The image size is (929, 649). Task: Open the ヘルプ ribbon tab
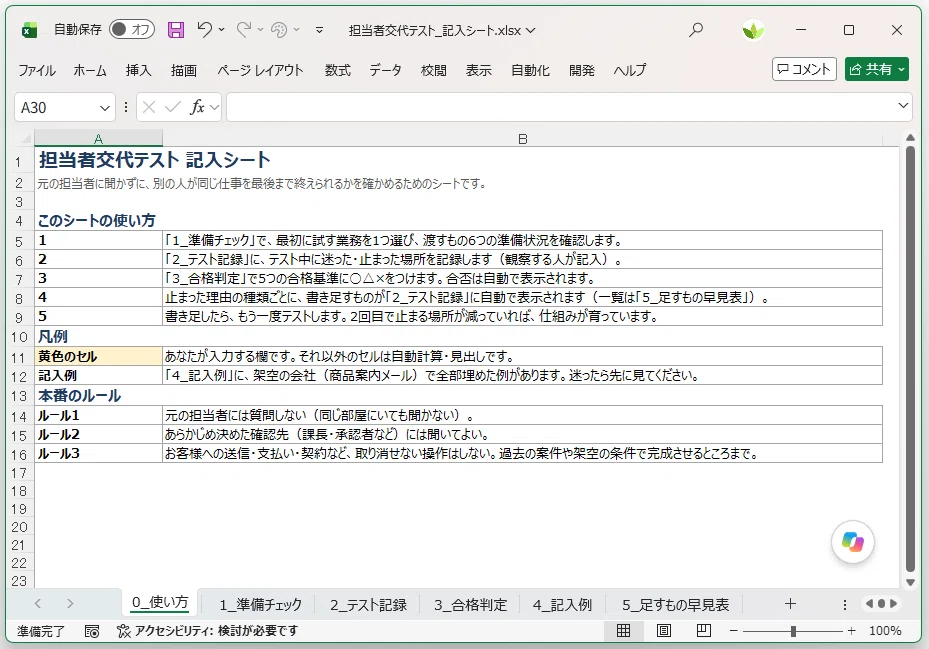point(630,70)
